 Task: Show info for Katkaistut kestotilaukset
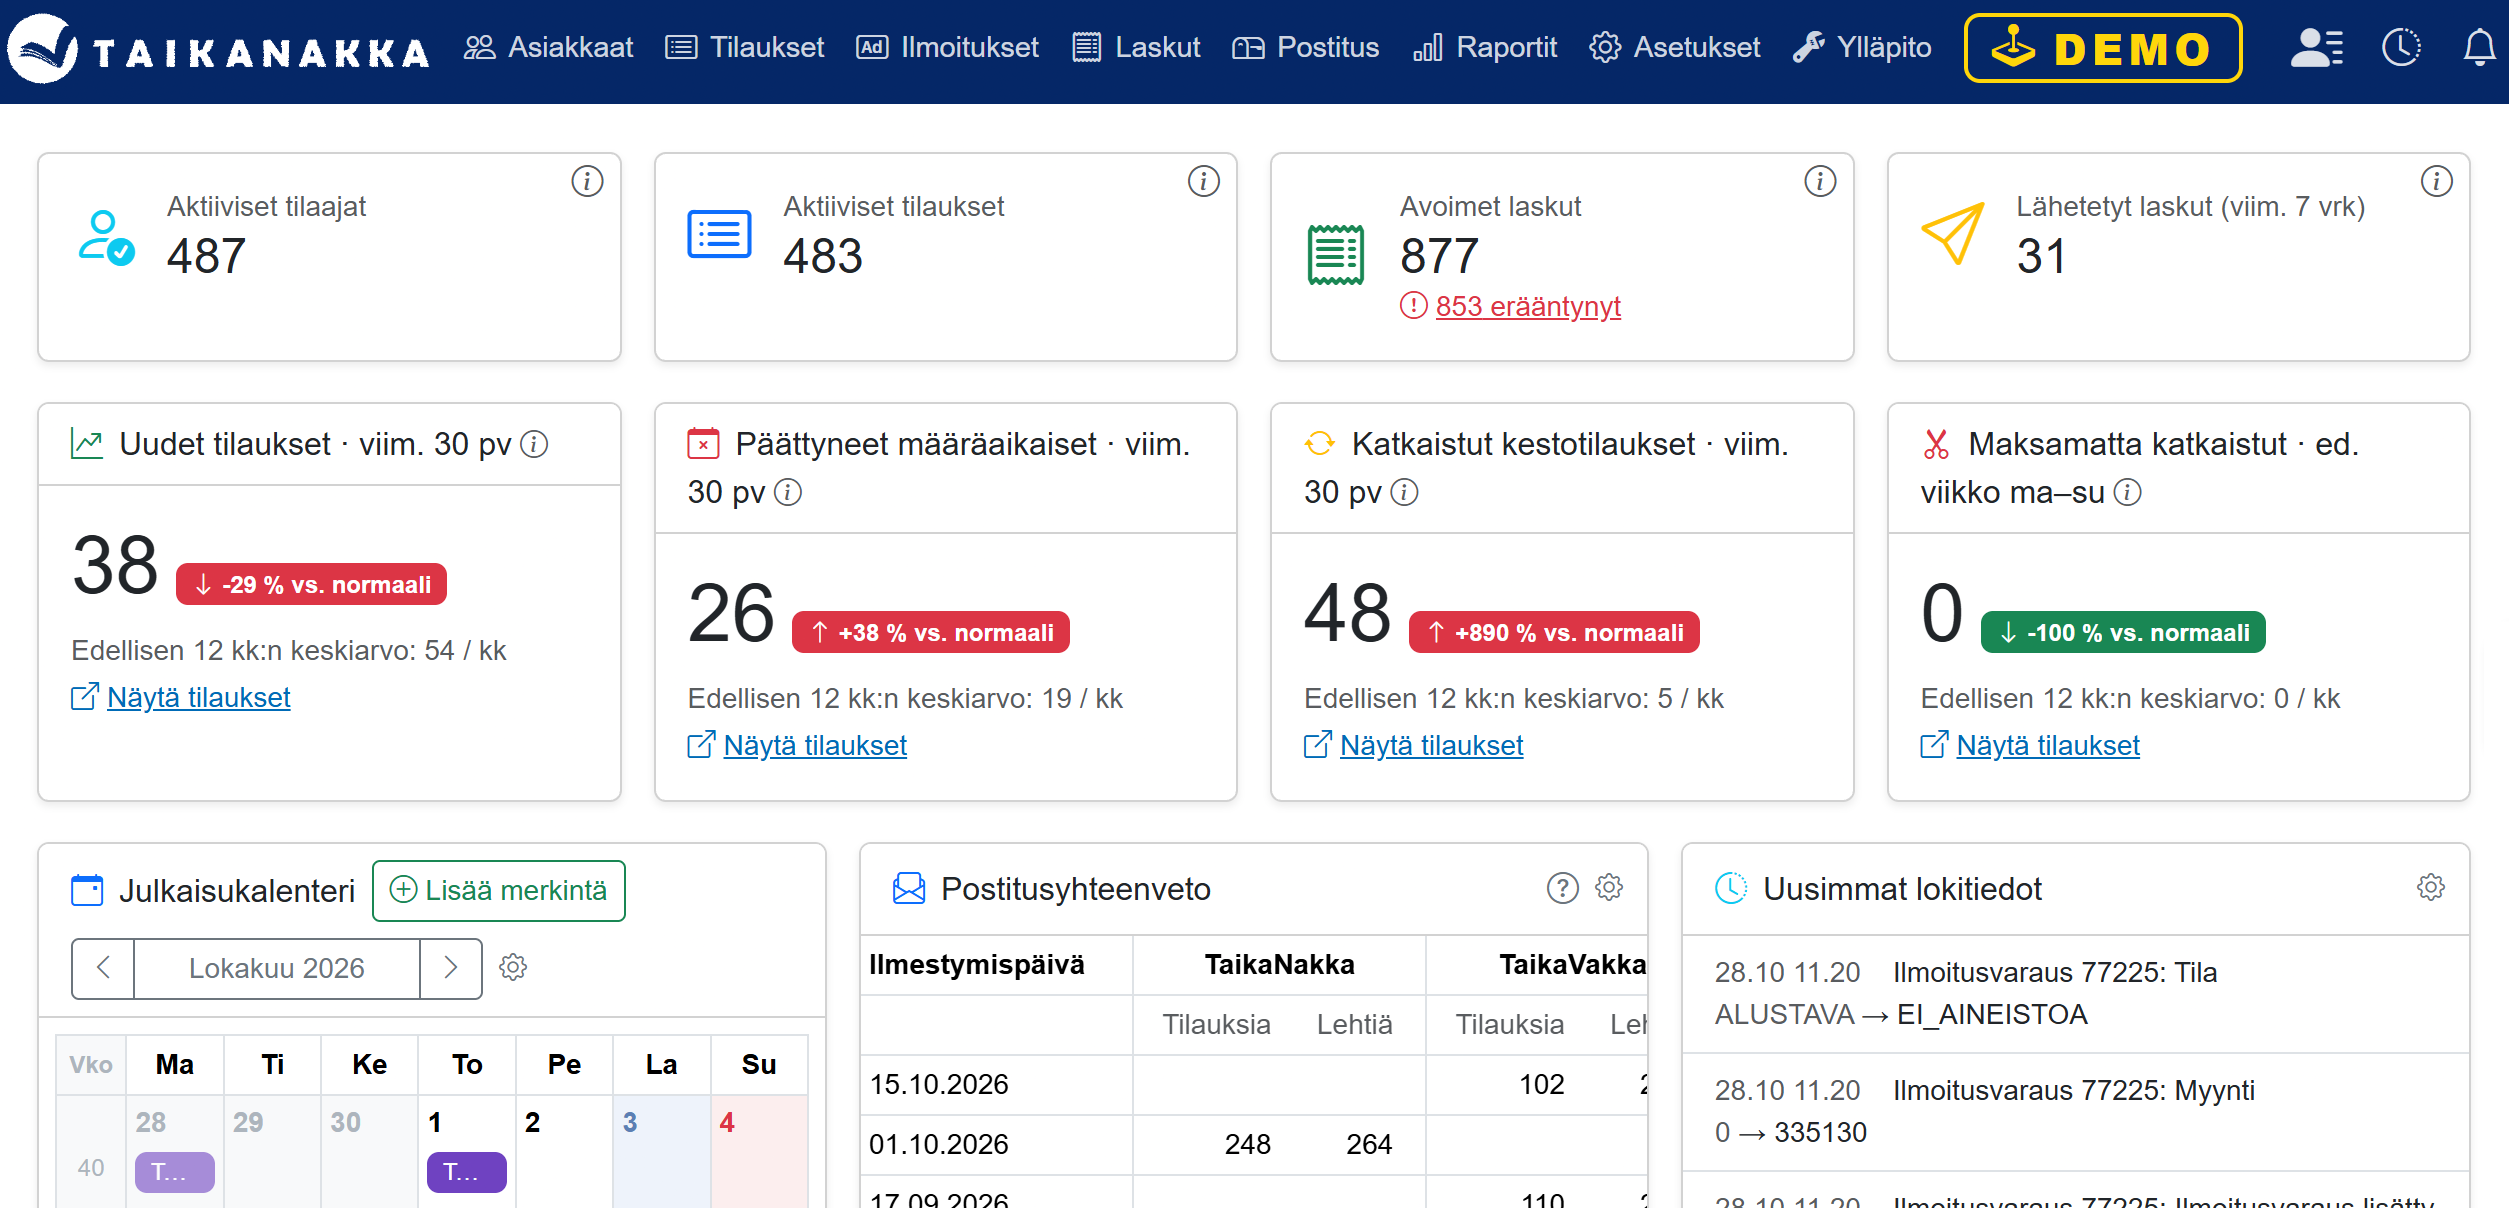[1405, 492]
